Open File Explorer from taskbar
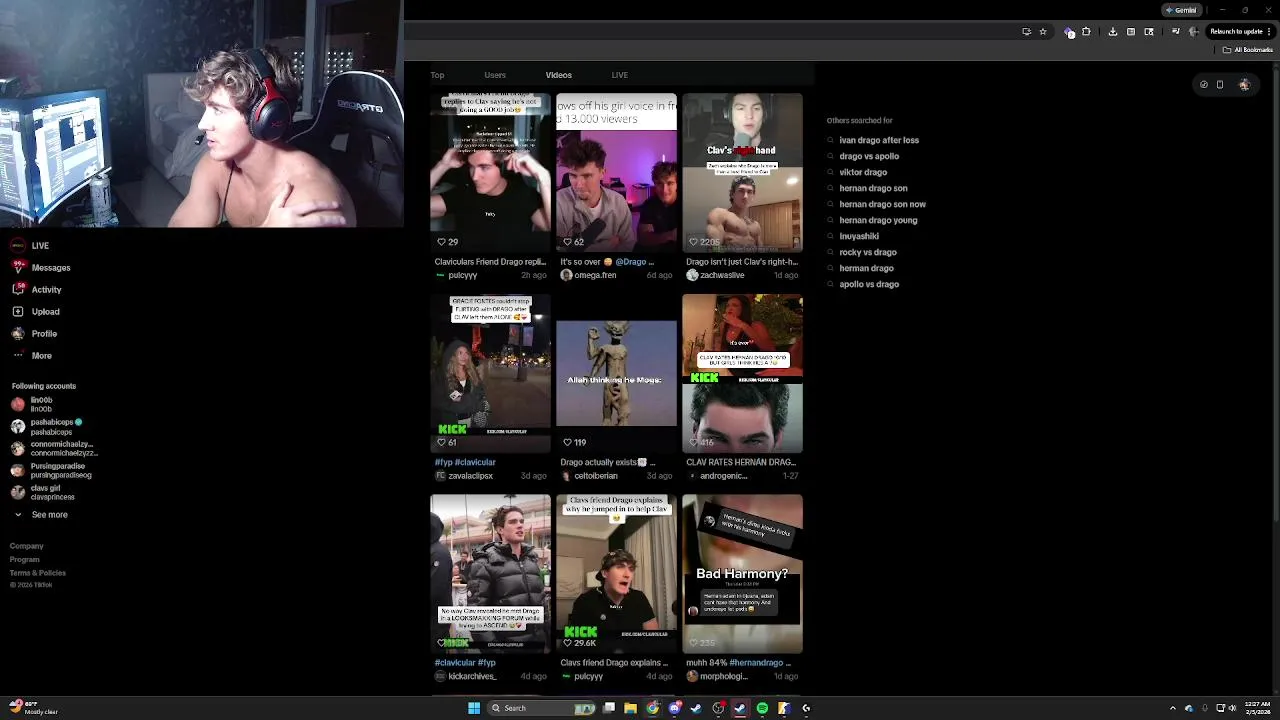This screenshot has width=1280, height=720. 630,708
